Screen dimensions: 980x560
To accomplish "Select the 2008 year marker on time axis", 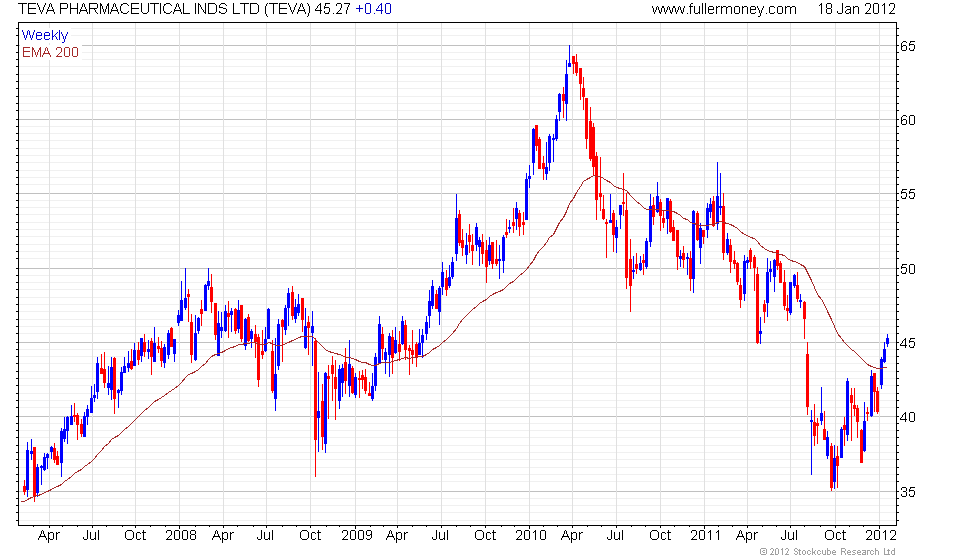I will pyautogui.click(x=181, y=536).
